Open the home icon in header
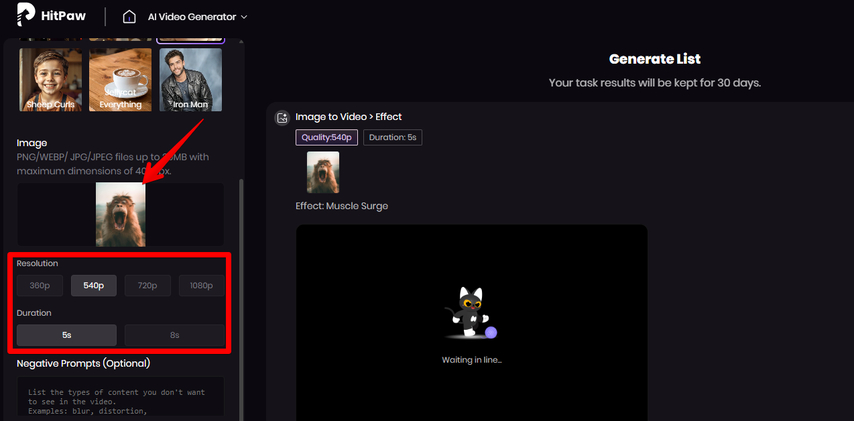Viewport: 854px width, 421px height. [129, 17]
